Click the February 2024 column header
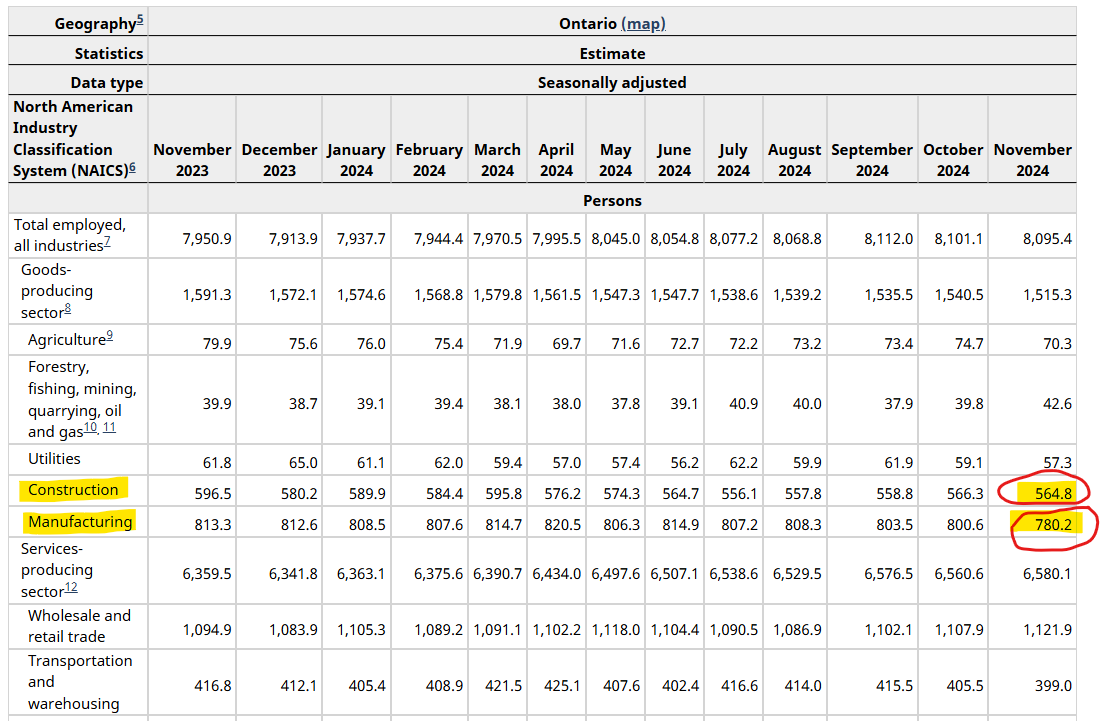This screenshot has width=1102, height=721. [x=429, y=160]
